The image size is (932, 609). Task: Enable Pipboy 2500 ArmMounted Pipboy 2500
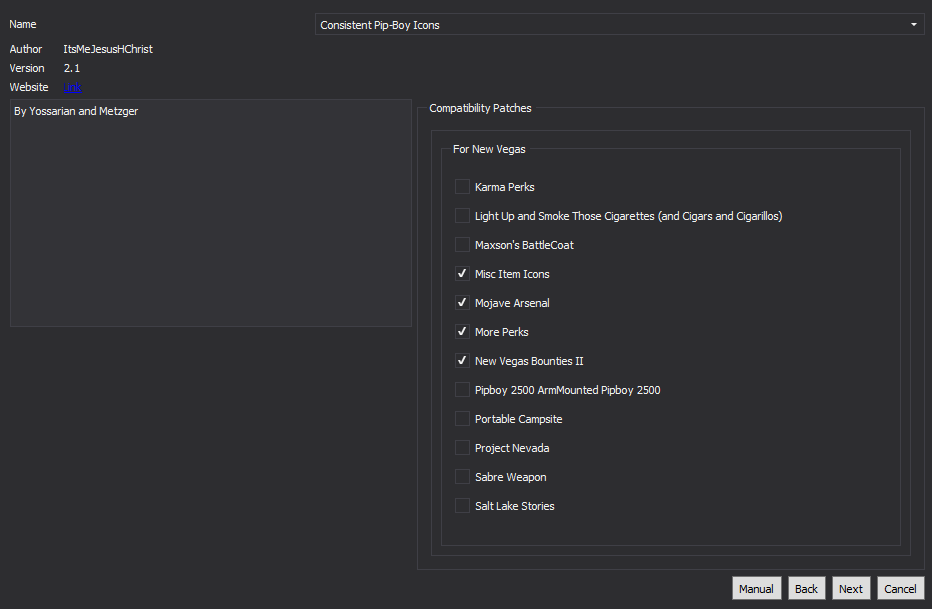click(462, 390)
